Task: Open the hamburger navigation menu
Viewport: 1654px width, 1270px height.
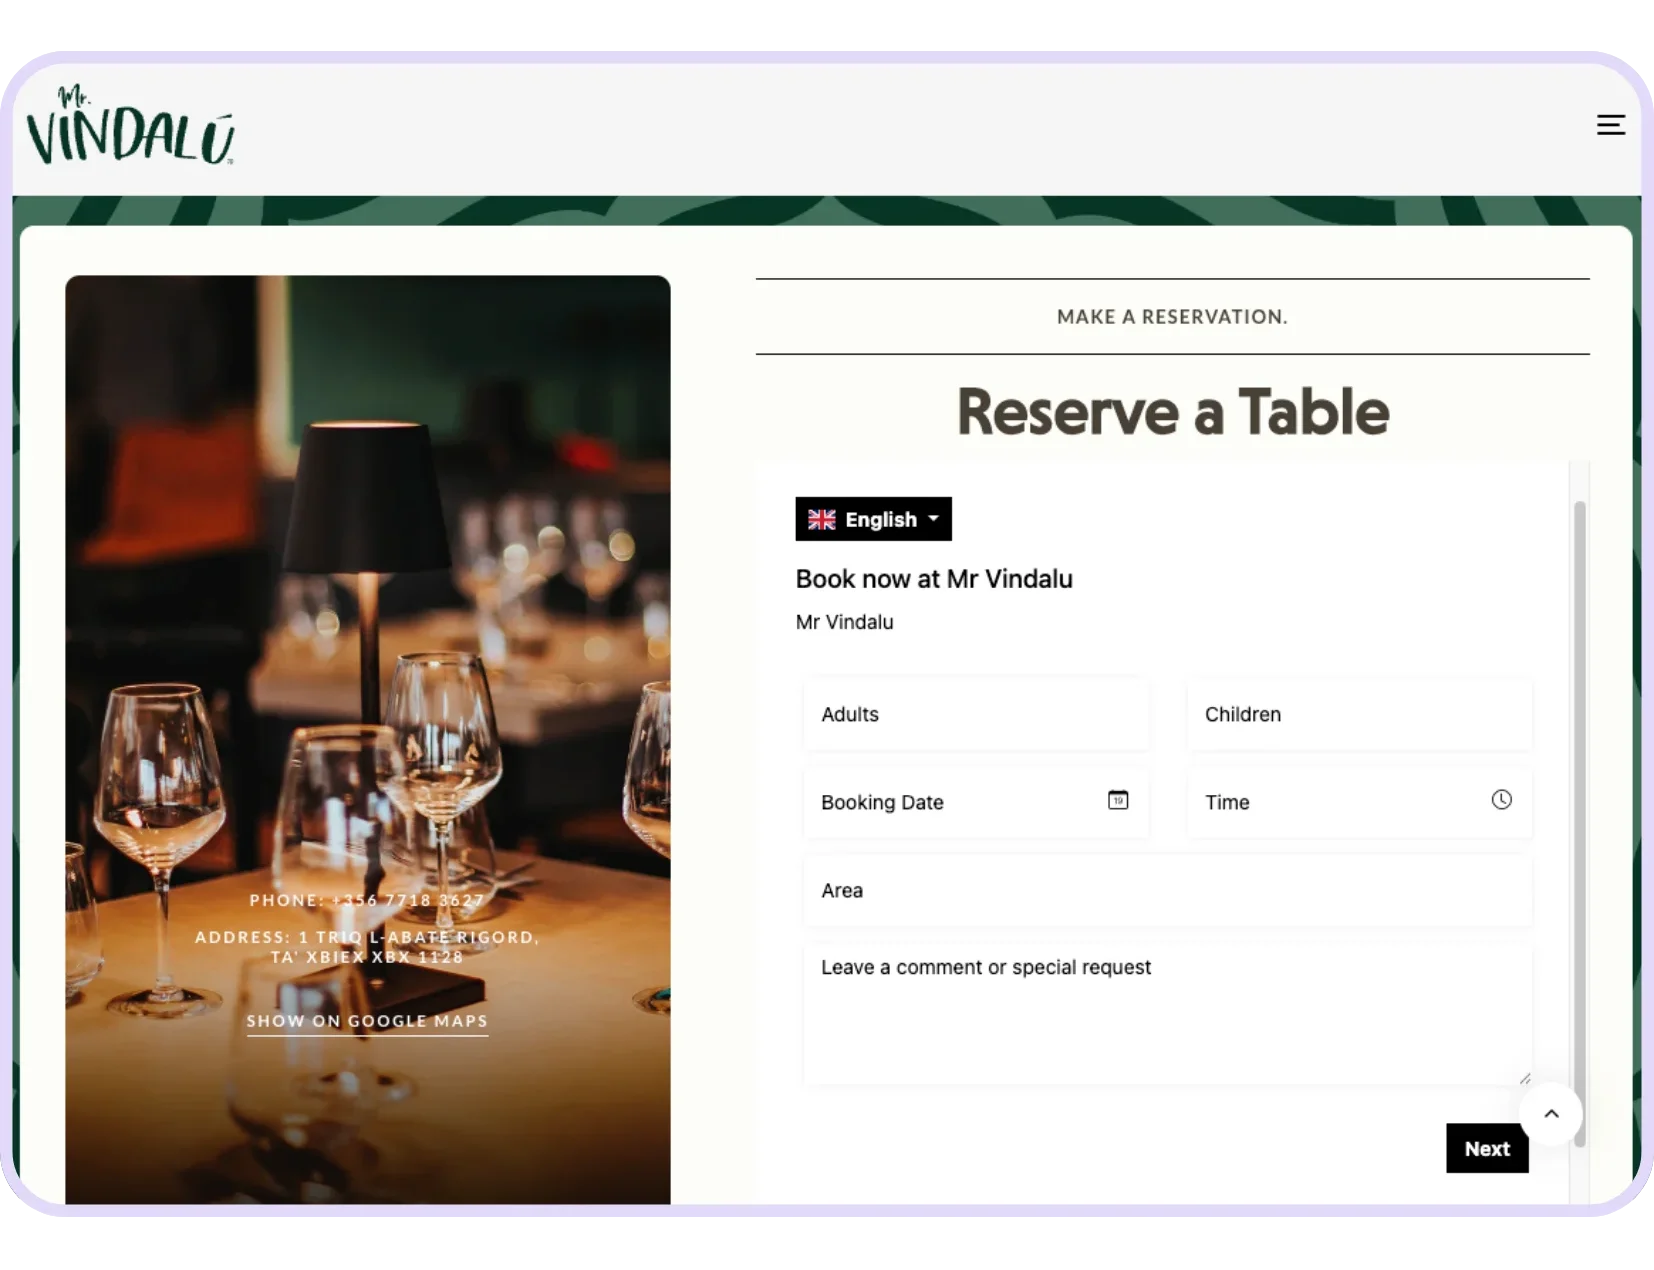Action: coord(1610,125)
